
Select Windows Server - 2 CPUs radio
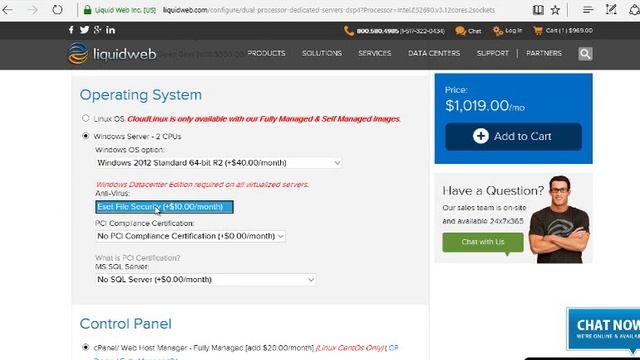click(x=85, y=136)
